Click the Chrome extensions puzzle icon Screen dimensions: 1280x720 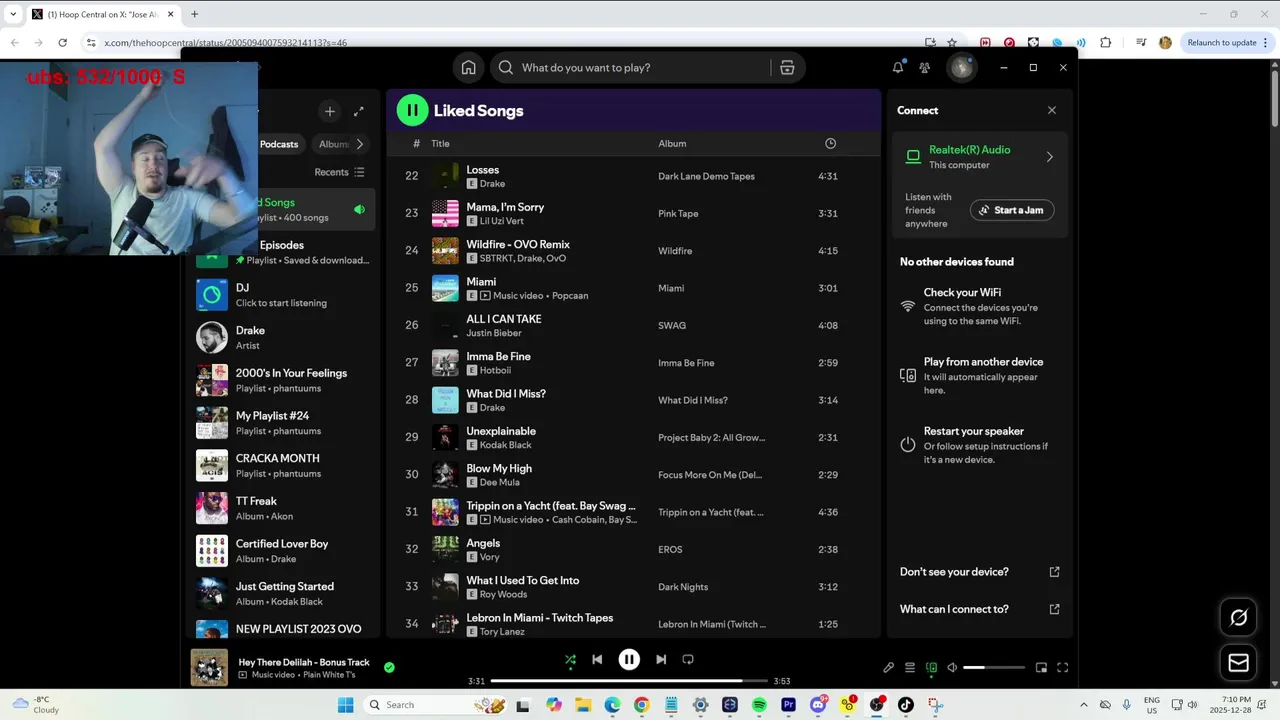(1105, 42)
